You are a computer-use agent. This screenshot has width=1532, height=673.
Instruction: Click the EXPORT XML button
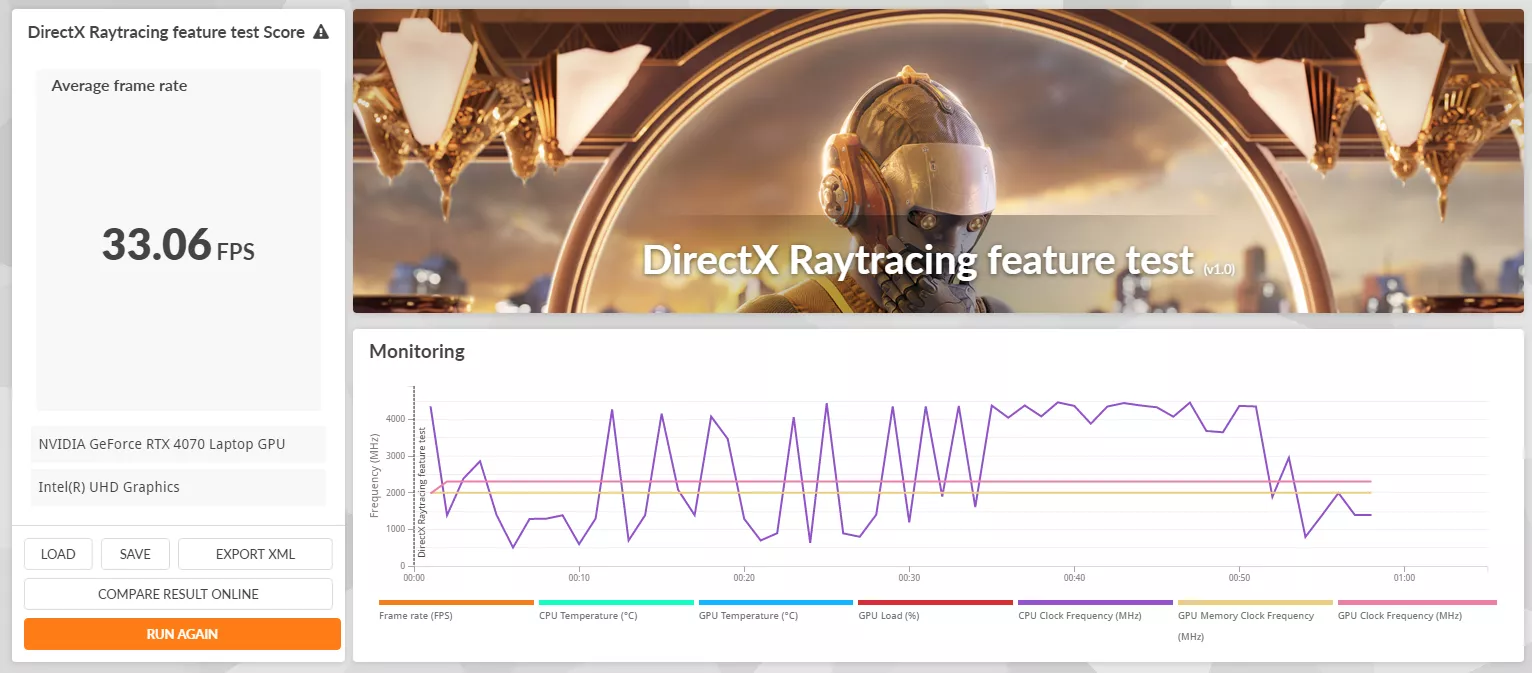pos(255,554)
